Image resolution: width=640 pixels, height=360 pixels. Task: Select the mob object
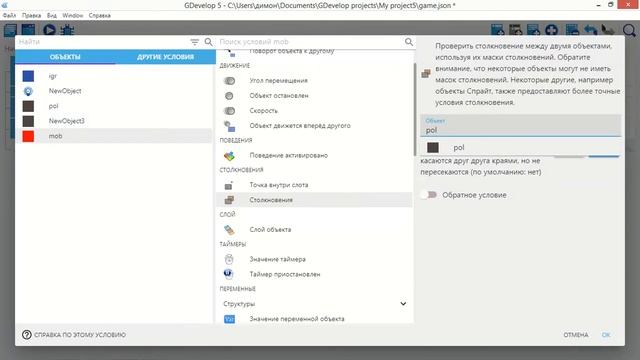pyautogui.click(x=113, y=136)
